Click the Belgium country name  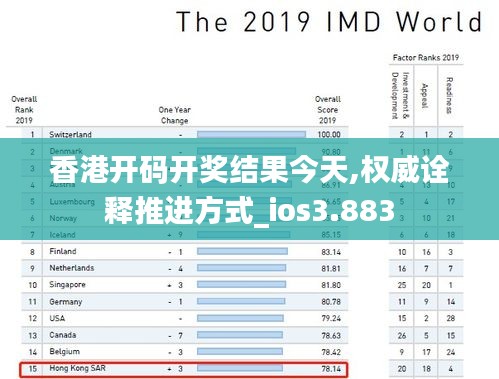click(64, 351)
